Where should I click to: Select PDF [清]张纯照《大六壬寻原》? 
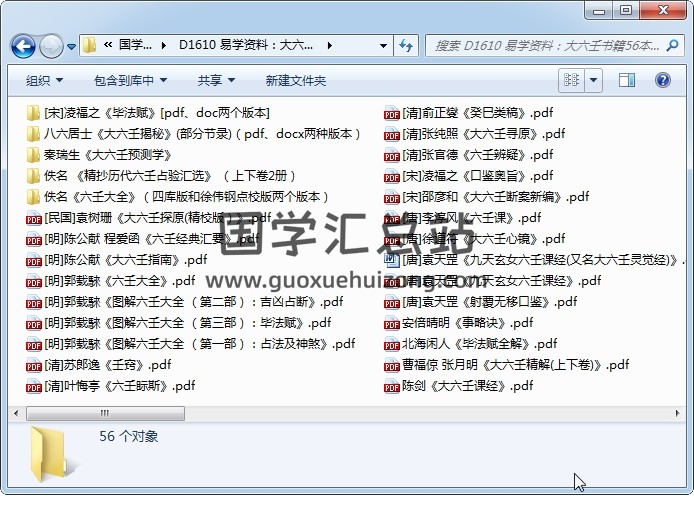click(x=474, y=134)
